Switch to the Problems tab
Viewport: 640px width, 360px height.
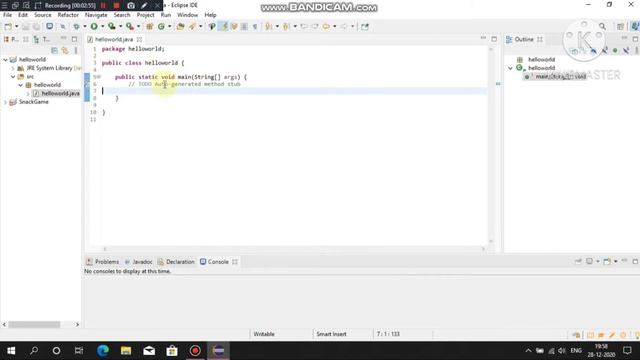[x=102, y=262]
